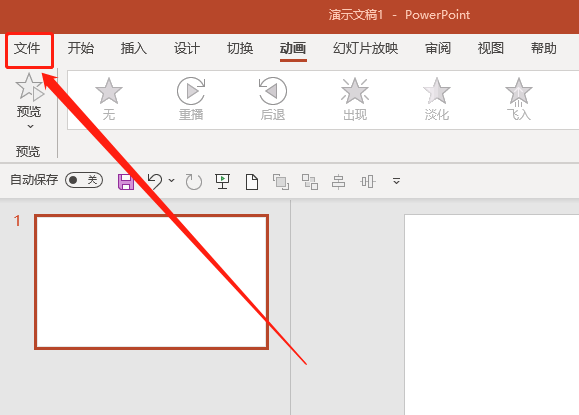Expand the 预览 button dropdown arrow
The width and height of the screenshot is (579, 415).
click(30, 127)
